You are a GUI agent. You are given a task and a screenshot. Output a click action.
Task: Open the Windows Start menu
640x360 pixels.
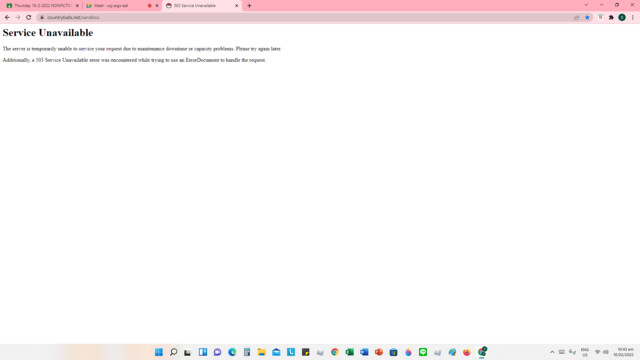(159, 352)
